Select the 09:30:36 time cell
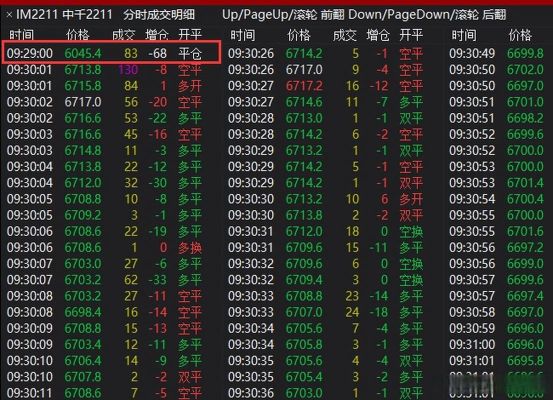 pos(251,393)
